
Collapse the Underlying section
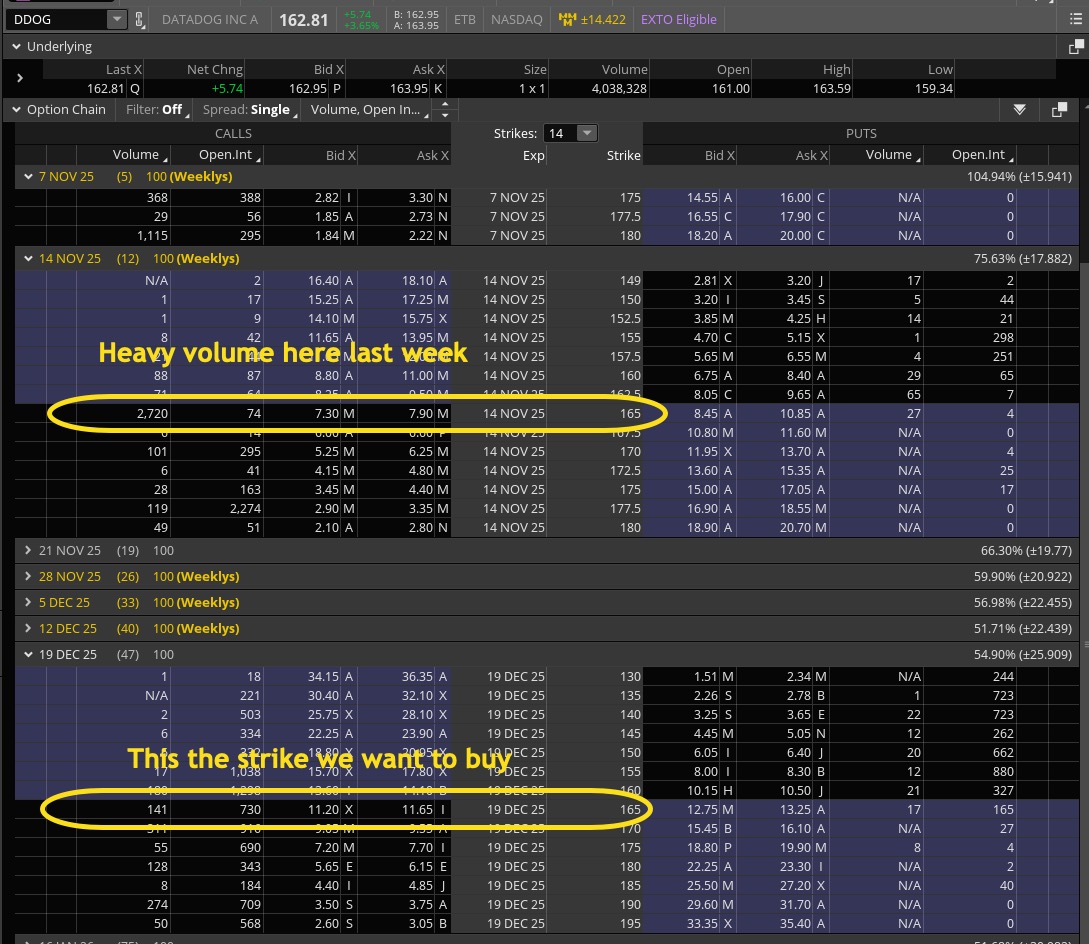pos(16,47)
